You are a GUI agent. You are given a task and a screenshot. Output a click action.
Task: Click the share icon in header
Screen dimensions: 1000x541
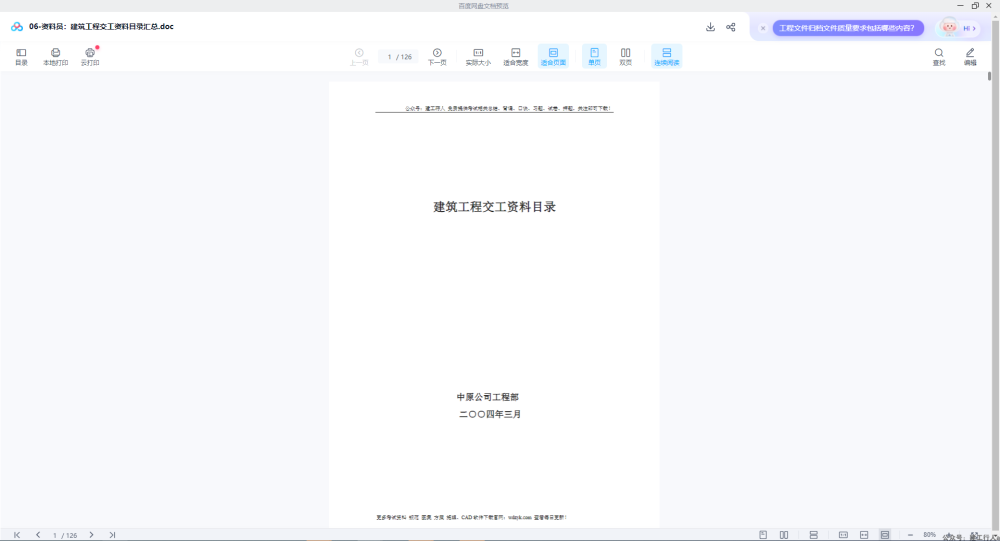click(x=731, y=27)
